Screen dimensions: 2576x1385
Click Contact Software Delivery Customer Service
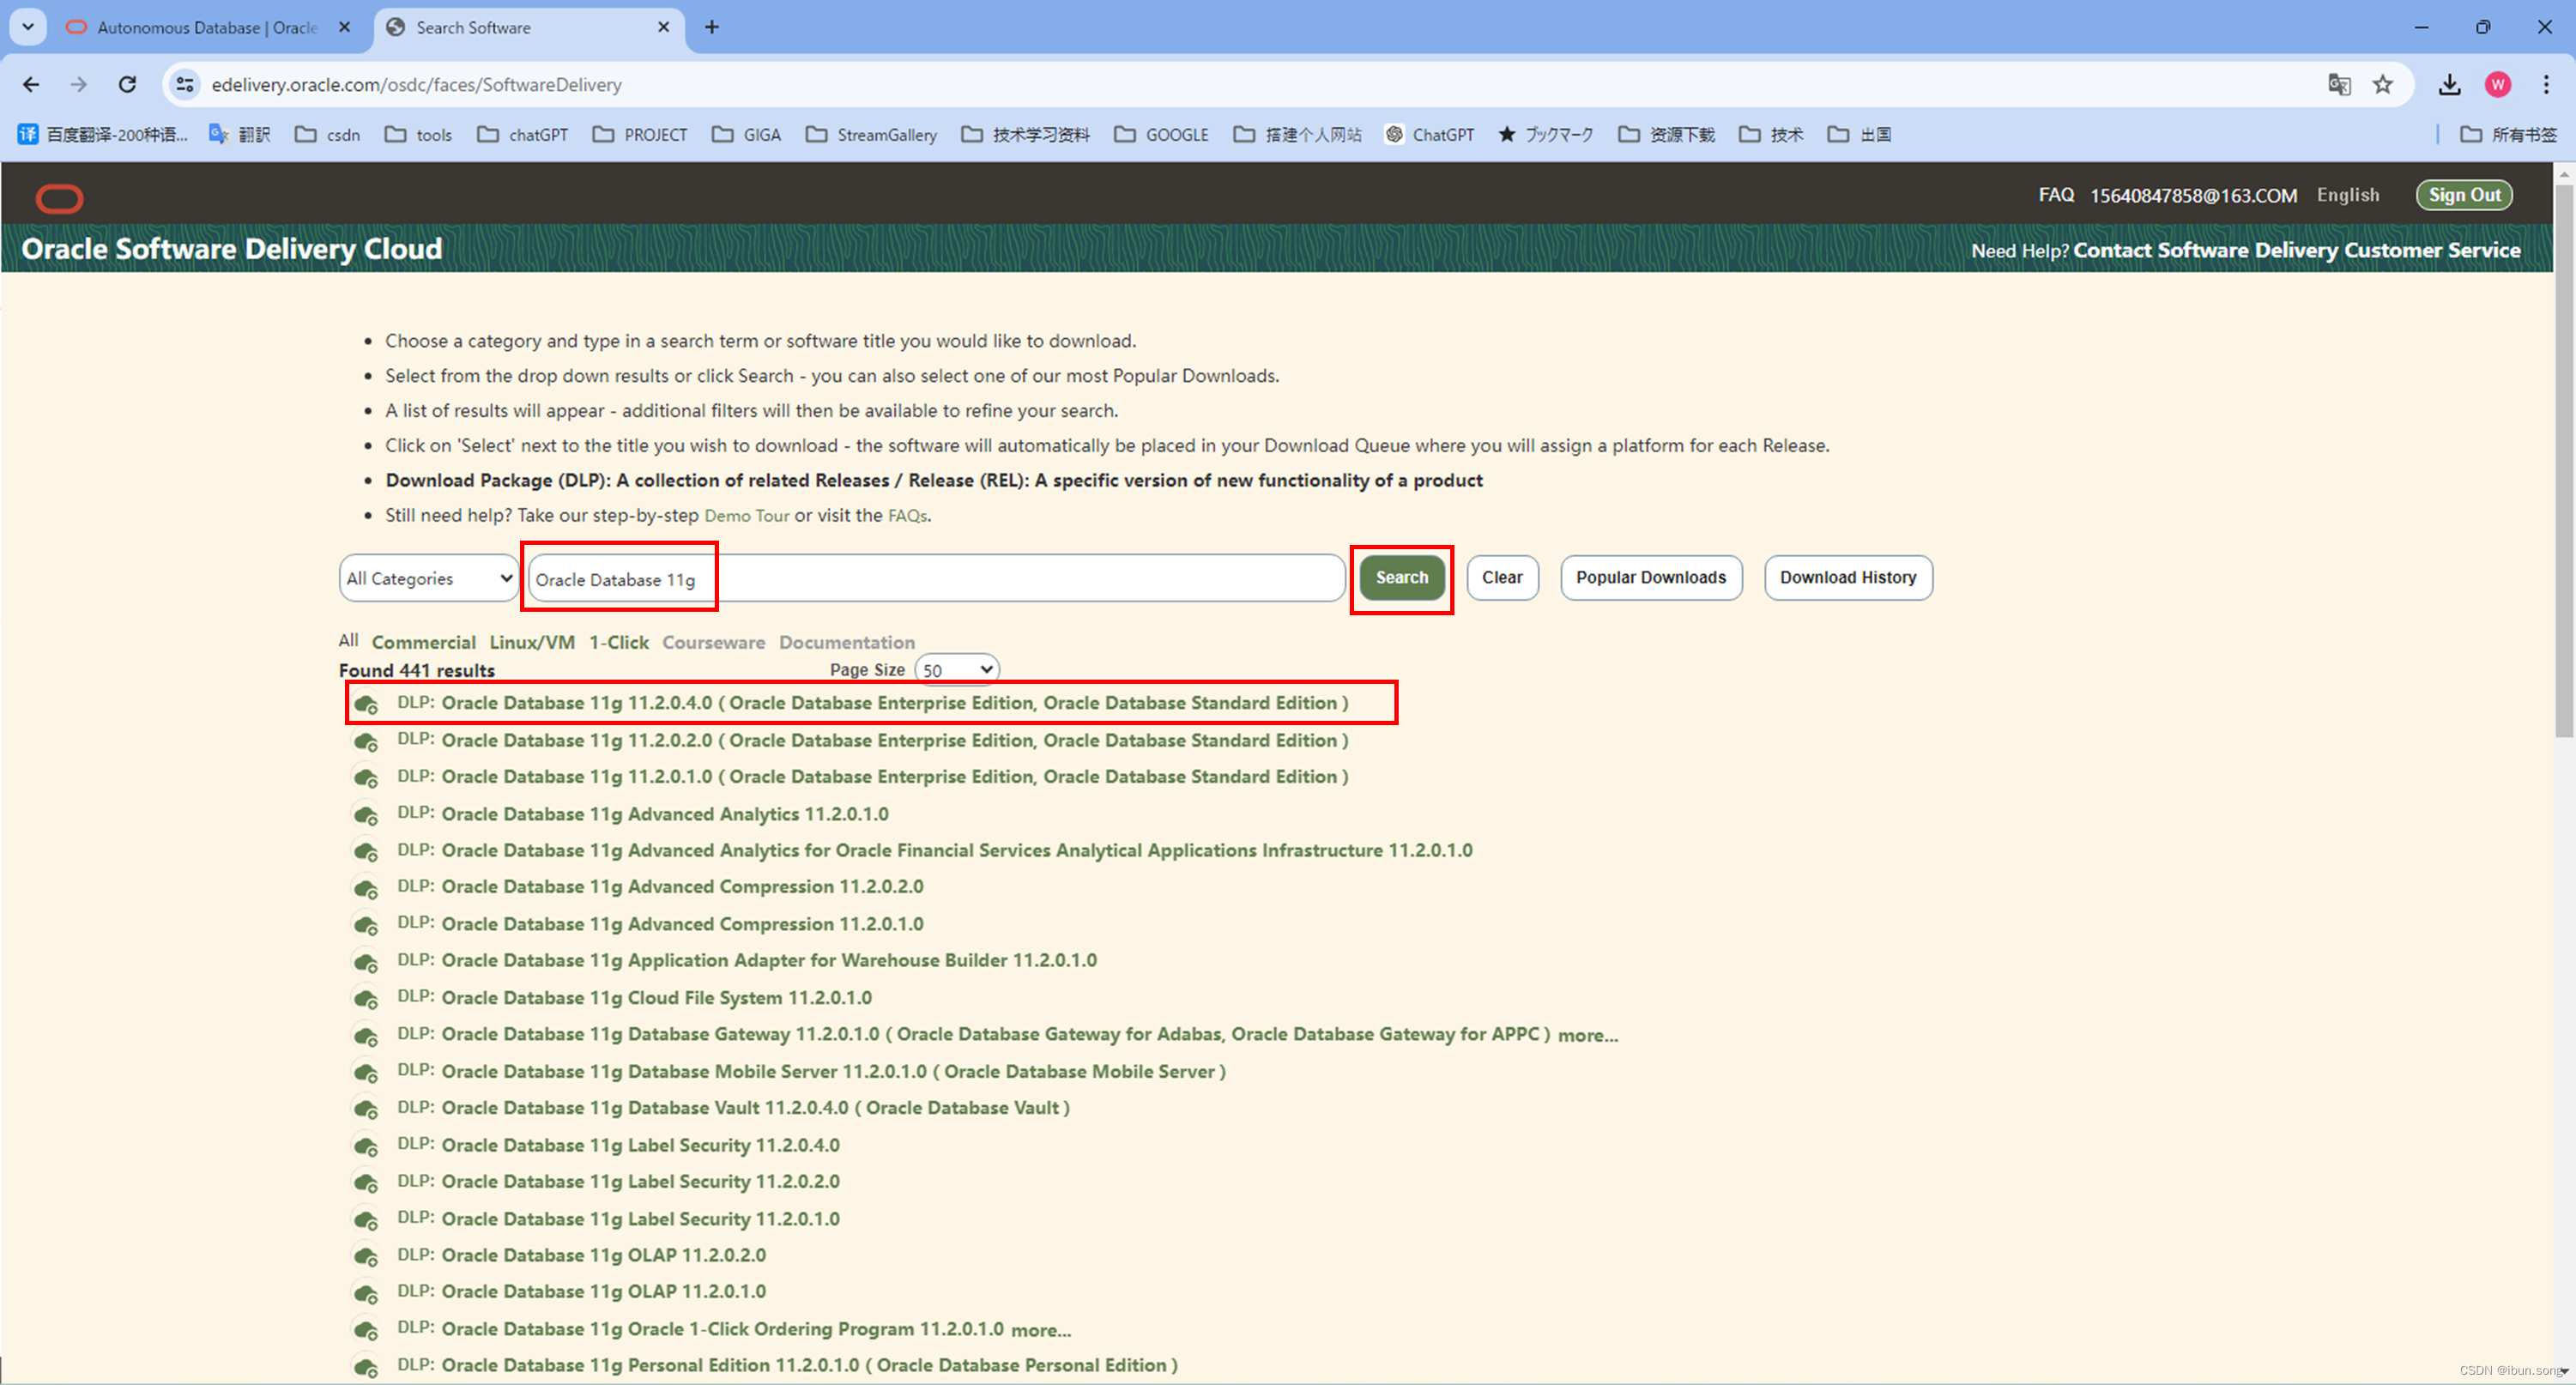(2296, 250)
